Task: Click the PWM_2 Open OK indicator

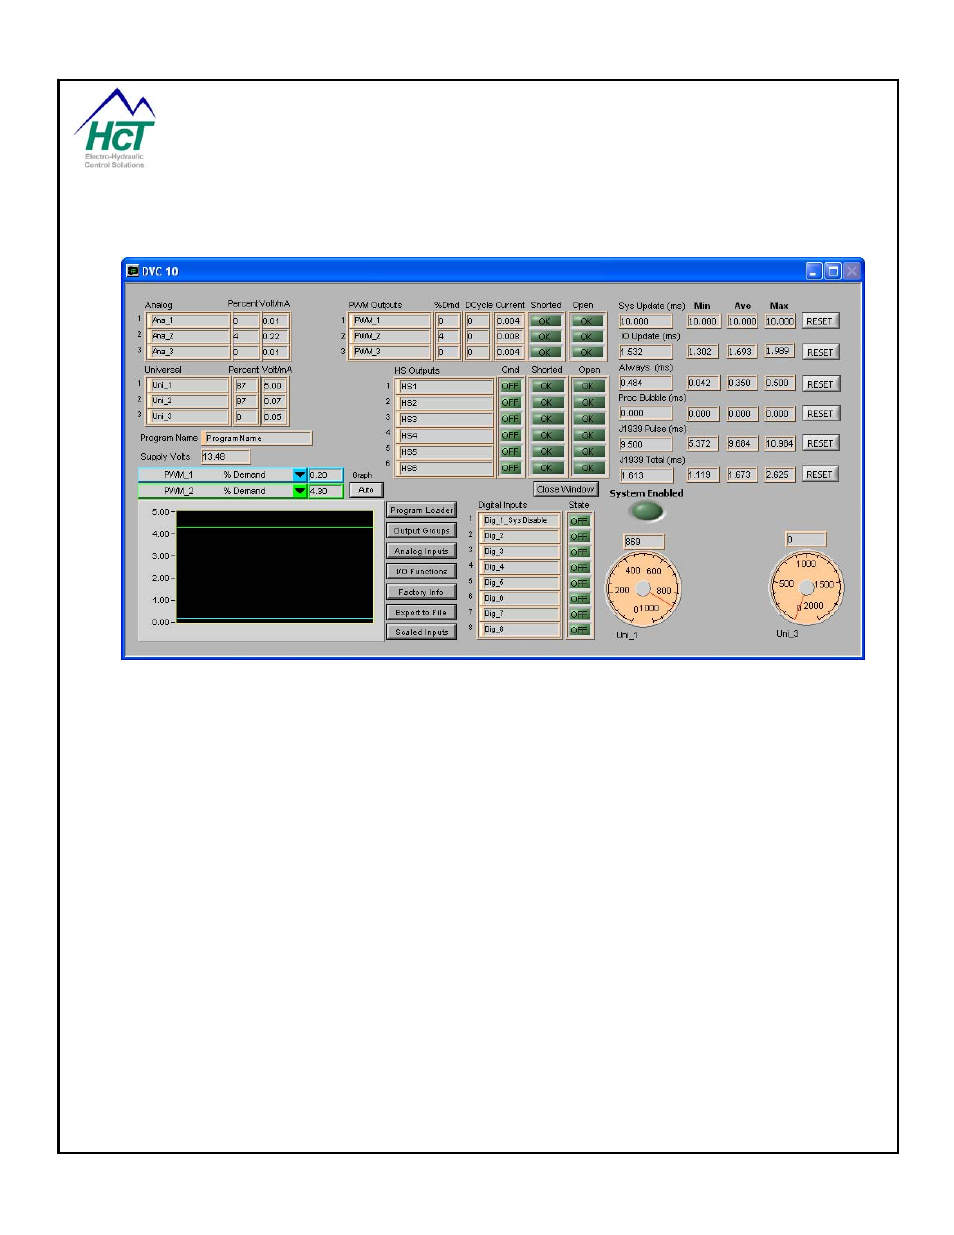Action: 587,337
